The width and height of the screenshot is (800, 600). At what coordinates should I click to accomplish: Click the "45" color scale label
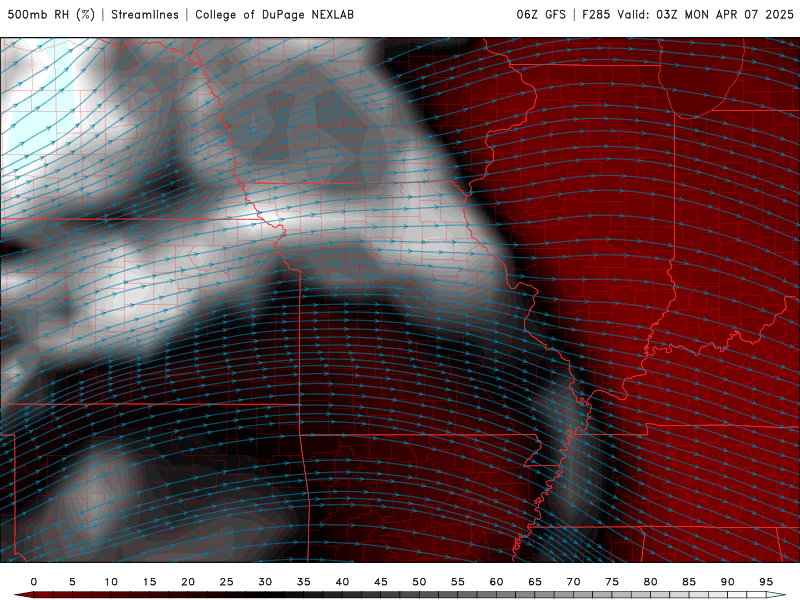tap(381, 582)
